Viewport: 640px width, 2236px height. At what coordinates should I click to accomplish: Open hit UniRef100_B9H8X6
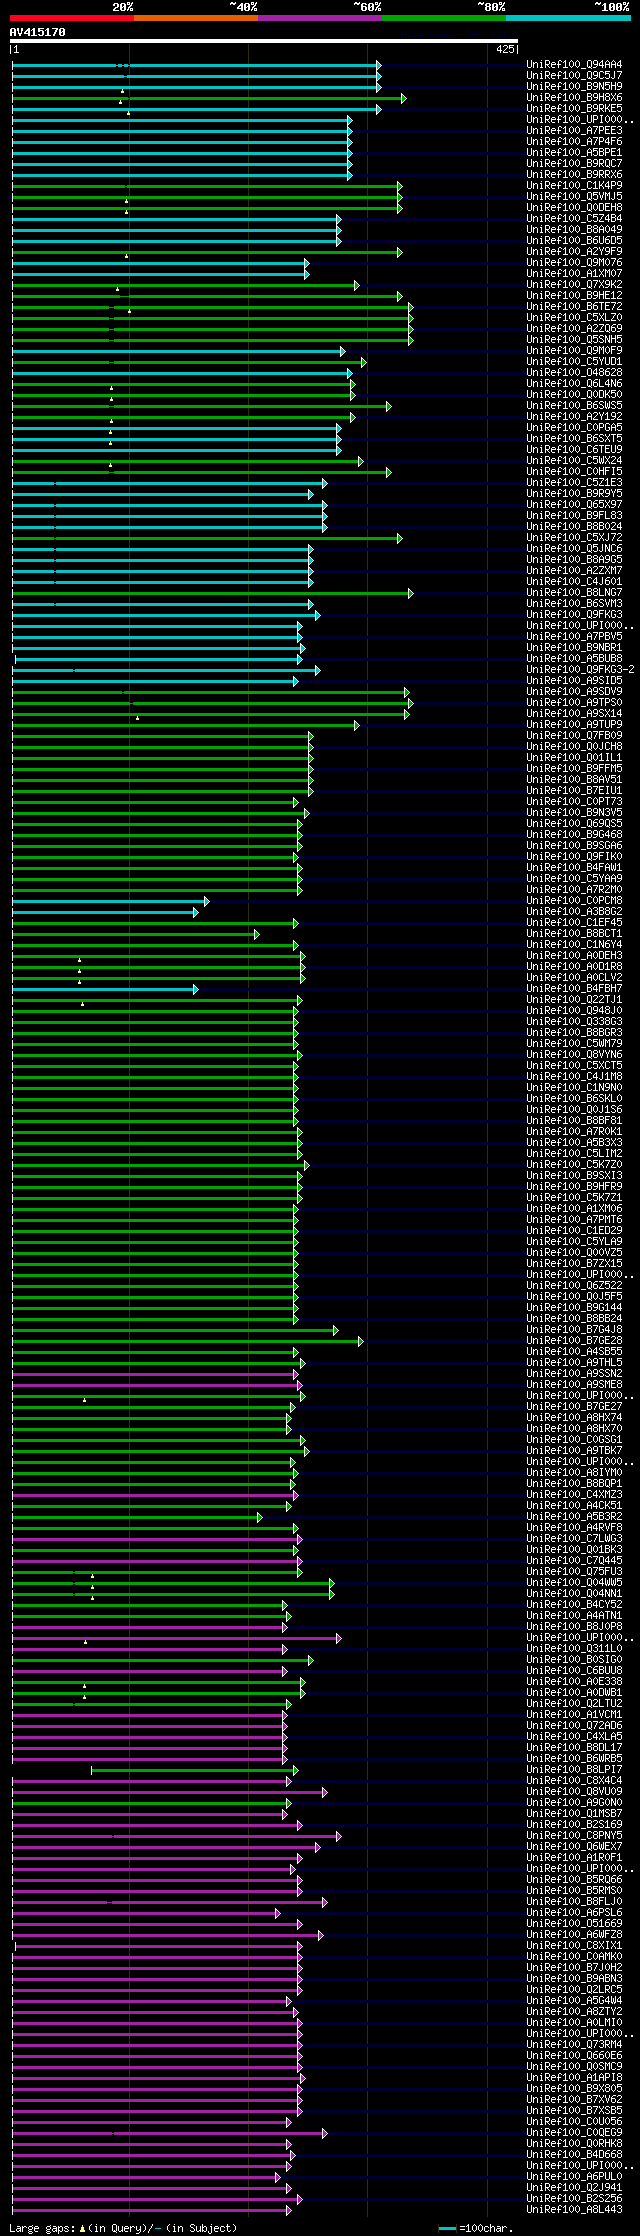(574, 98)
